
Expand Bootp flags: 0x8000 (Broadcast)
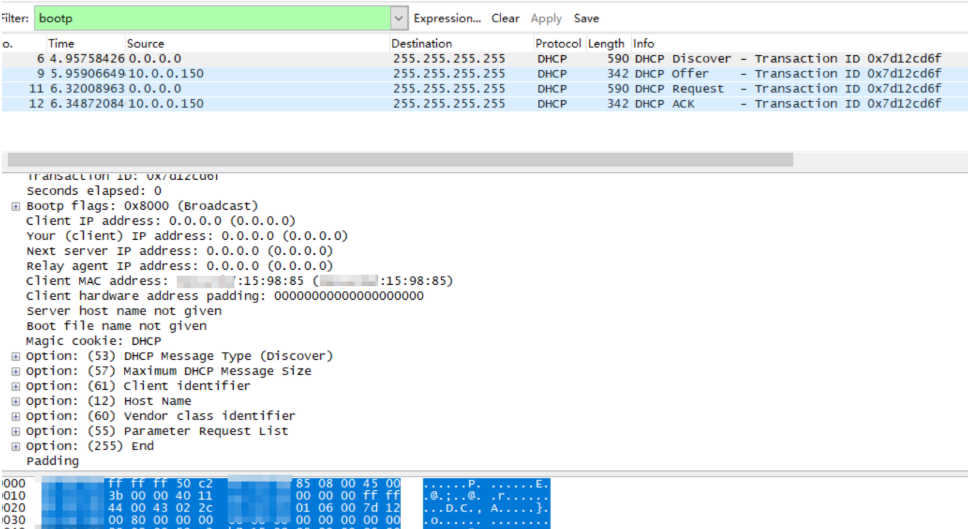click(15, 206)
